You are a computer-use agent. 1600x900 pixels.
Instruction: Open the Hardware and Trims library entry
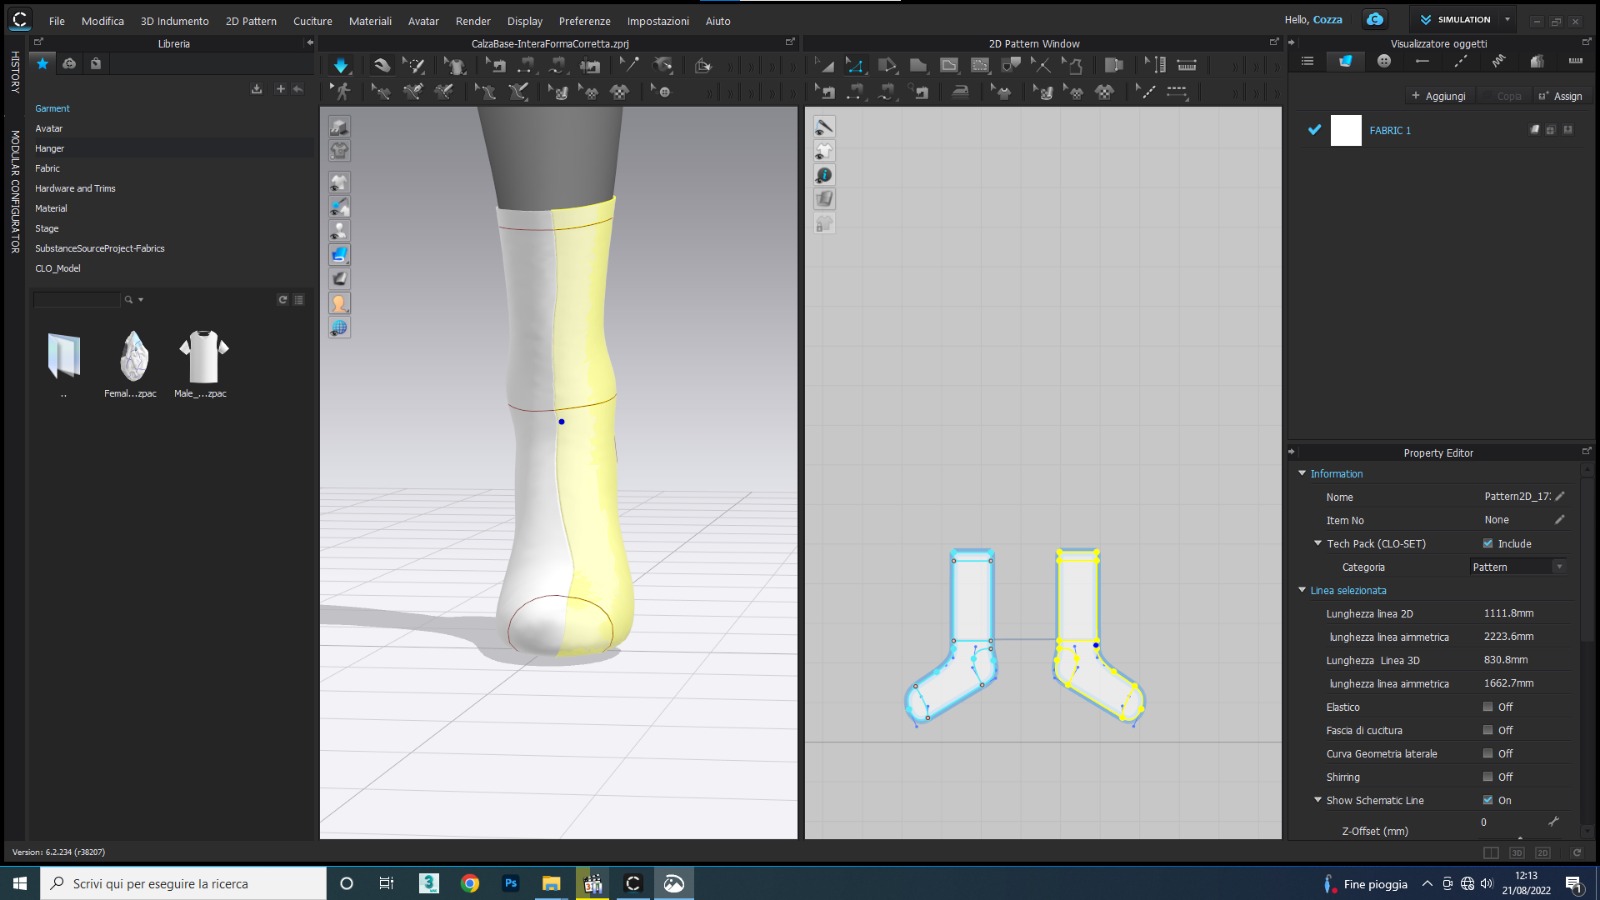click(x=75, y=188)
